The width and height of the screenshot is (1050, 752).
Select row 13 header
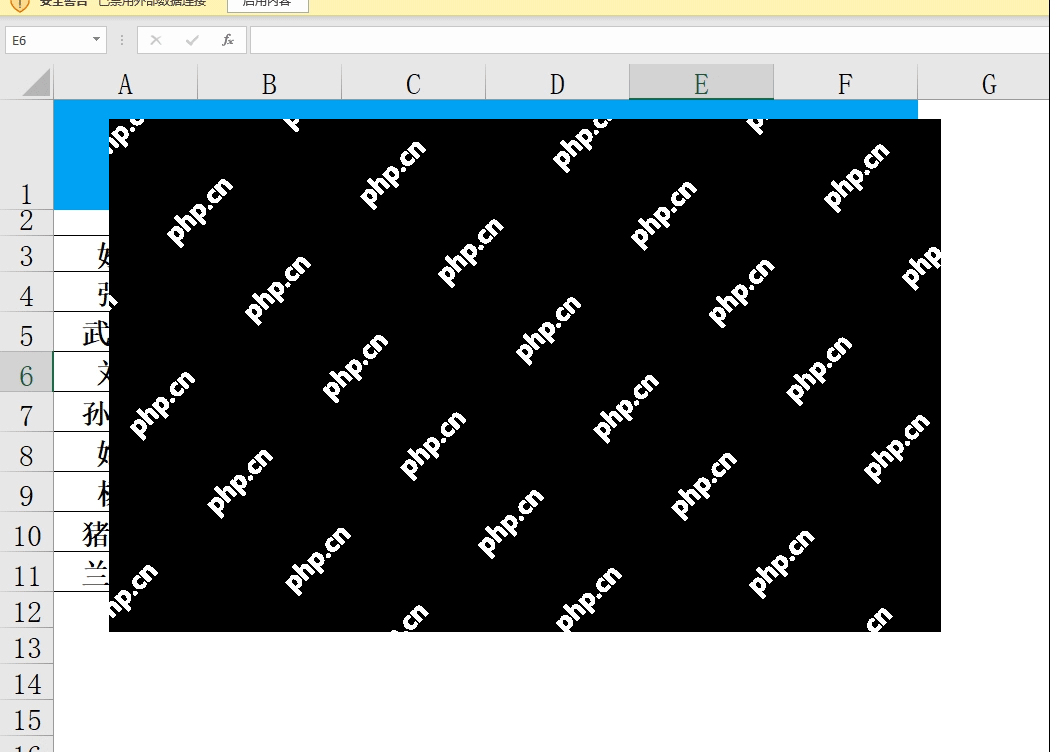pos(26,646)
